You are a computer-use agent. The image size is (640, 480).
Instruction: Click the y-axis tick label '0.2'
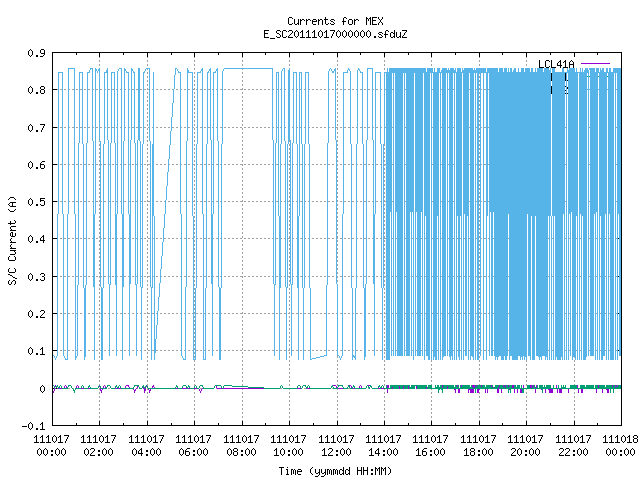coord(36,314)
